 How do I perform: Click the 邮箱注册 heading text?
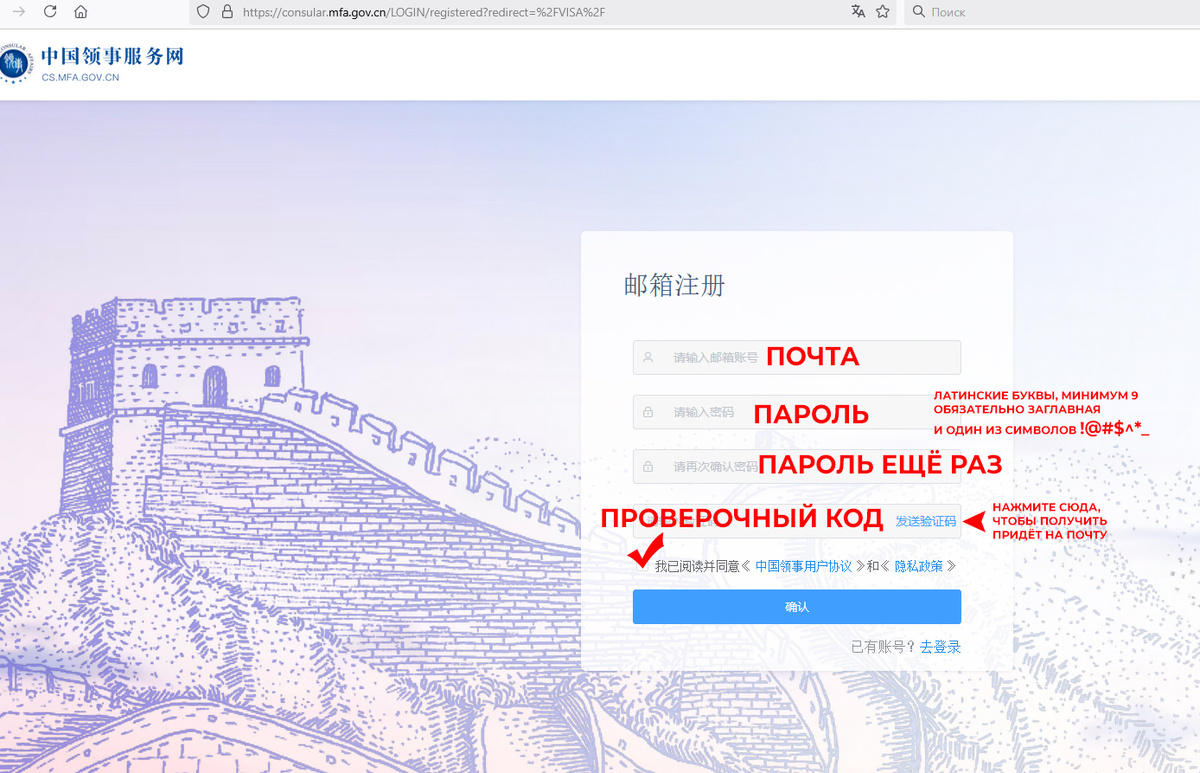674,285
